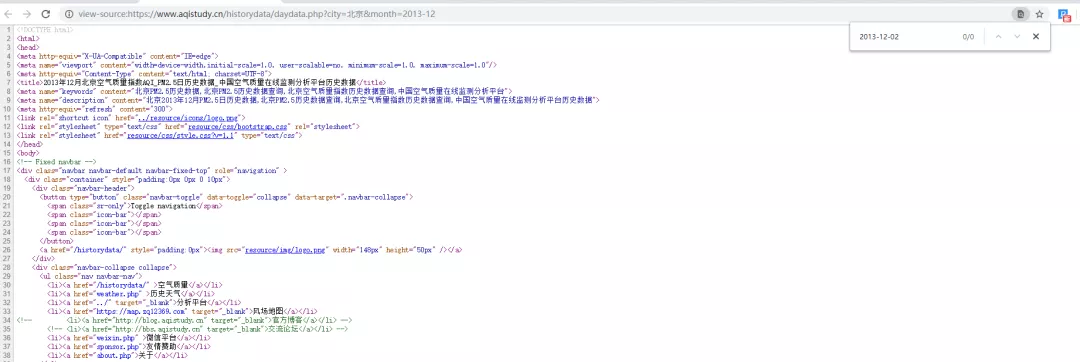Reload the current page
Viewport: 1080px width, 362px height.
tap(45, 14)
